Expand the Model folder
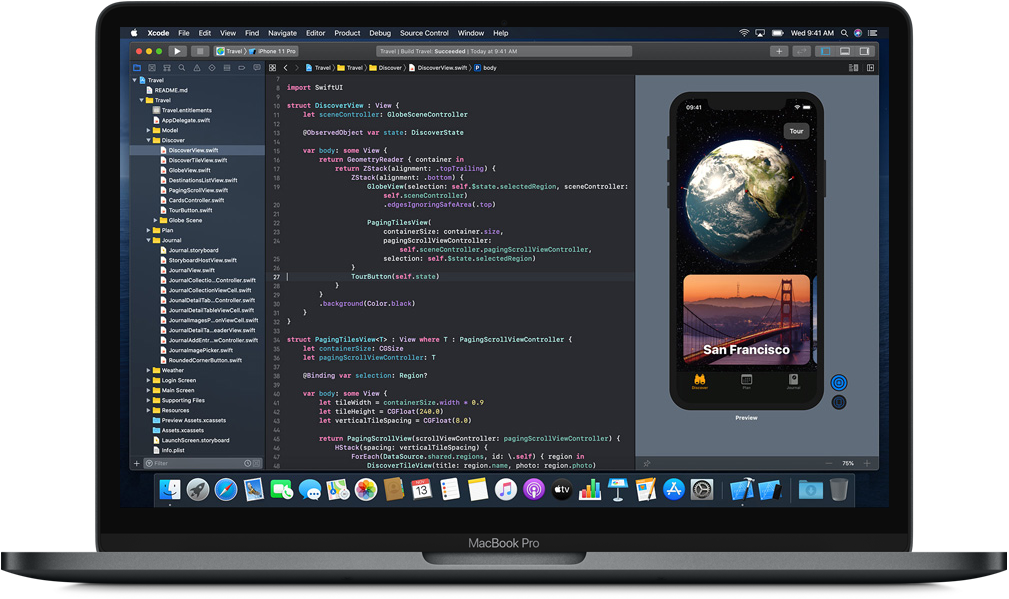 pos(148,130)
